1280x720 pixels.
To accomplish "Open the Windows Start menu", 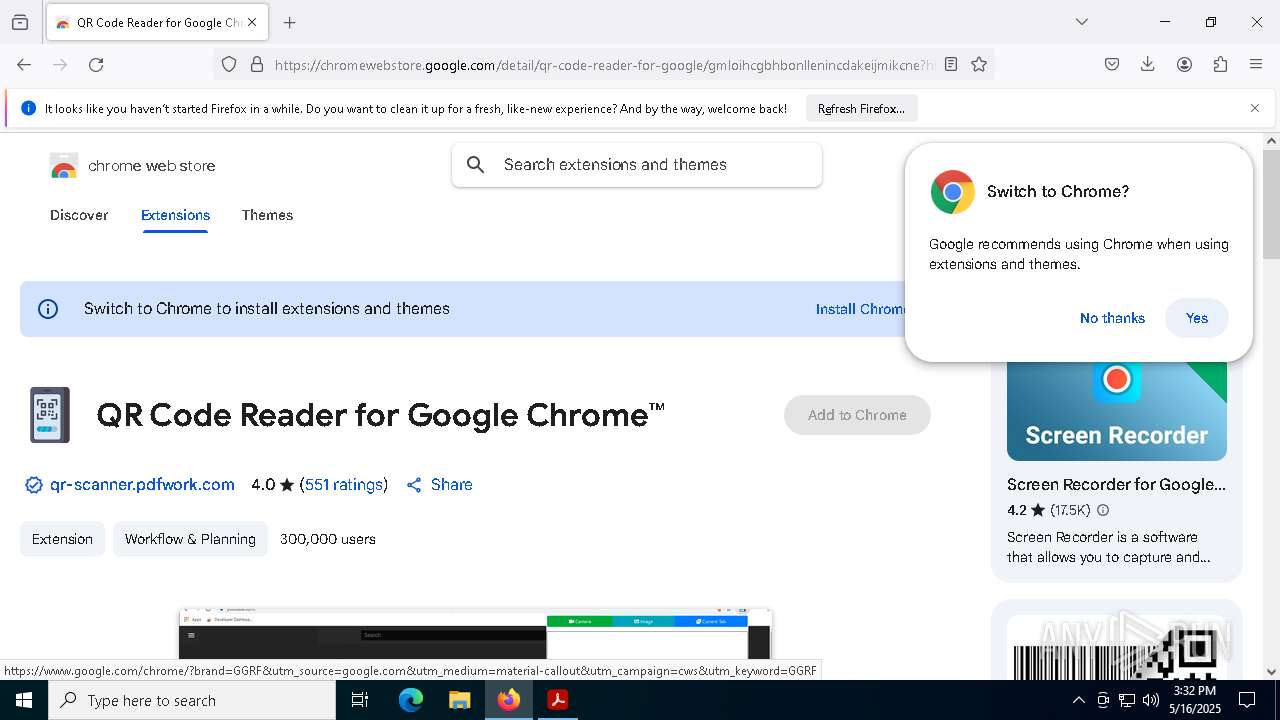I will coord(24,700).
